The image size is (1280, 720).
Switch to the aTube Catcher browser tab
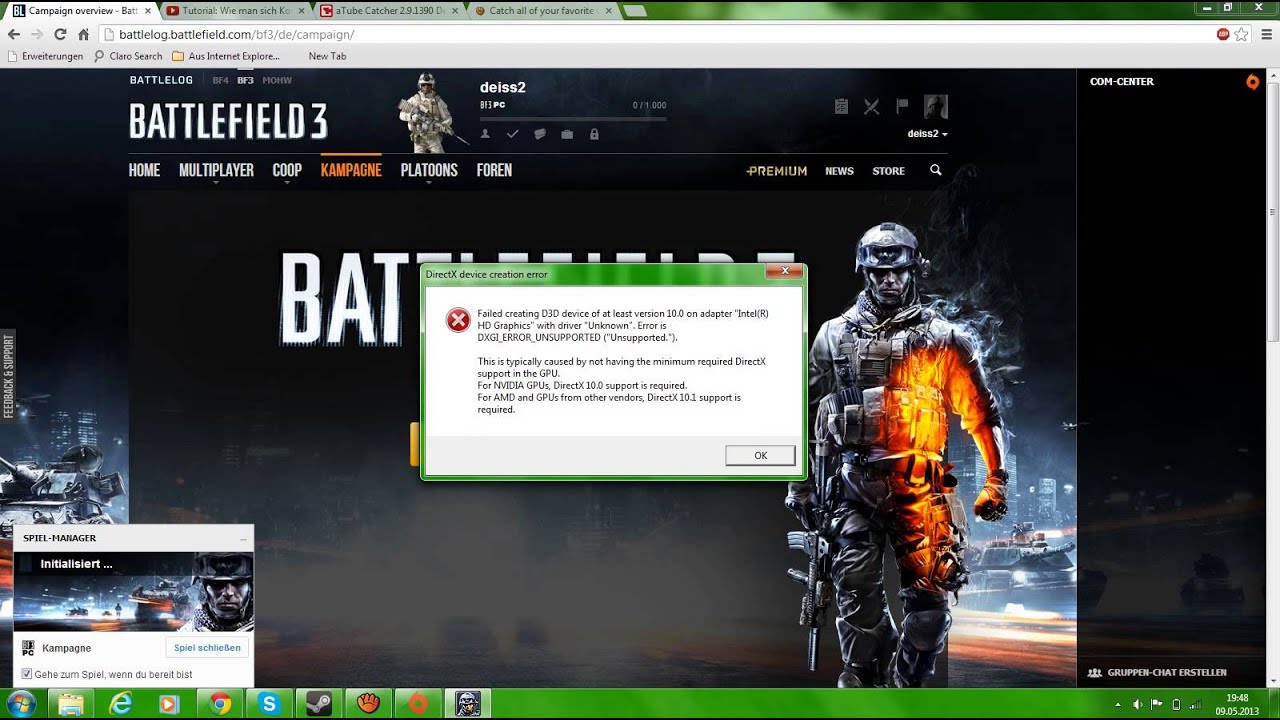point(390,11)
